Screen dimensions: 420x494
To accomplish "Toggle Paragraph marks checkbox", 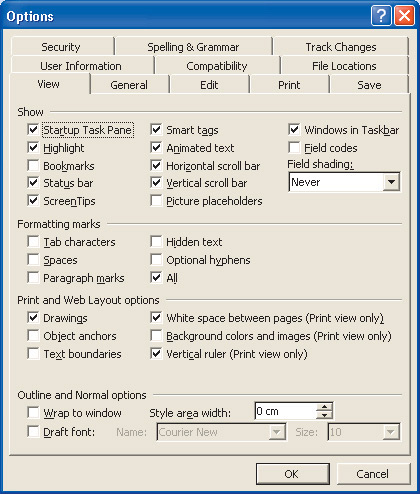I will (x=33, y=277).
